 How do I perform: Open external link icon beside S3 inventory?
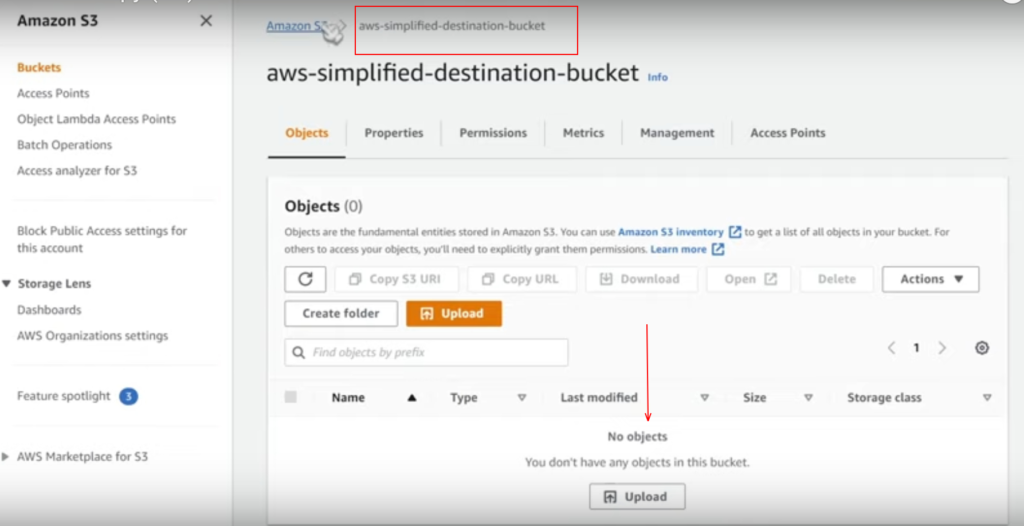pyautogui.click(x=735, y=232)
